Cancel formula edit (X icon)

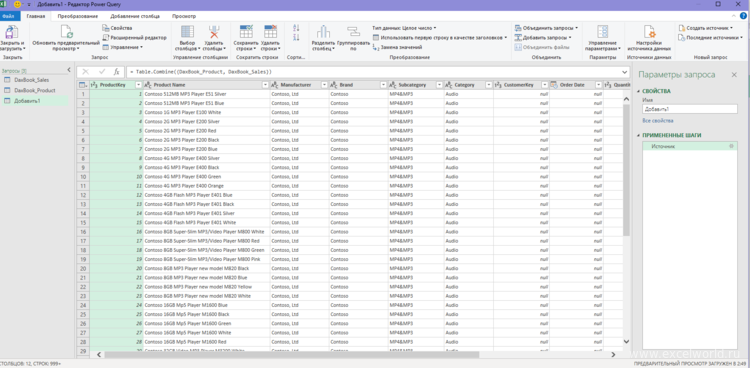(86, 72)
